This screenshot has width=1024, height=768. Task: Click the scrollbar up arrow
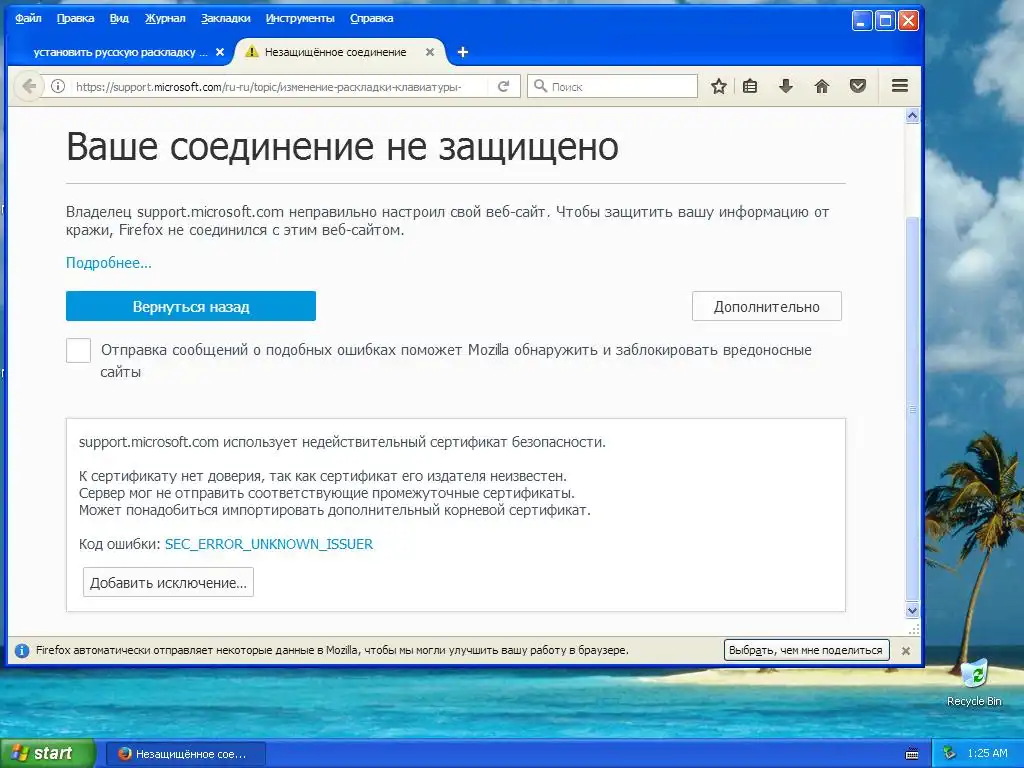pos(913,116)
